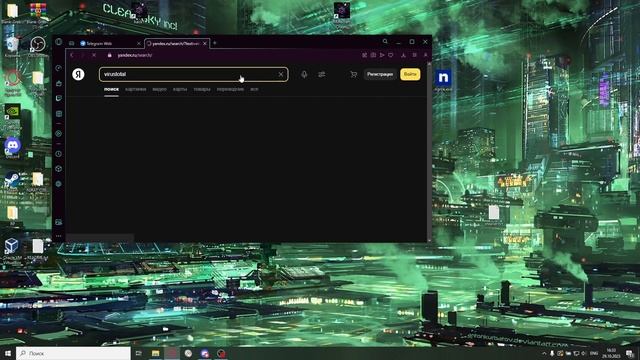Switch to the Переводчик tab

230,89
